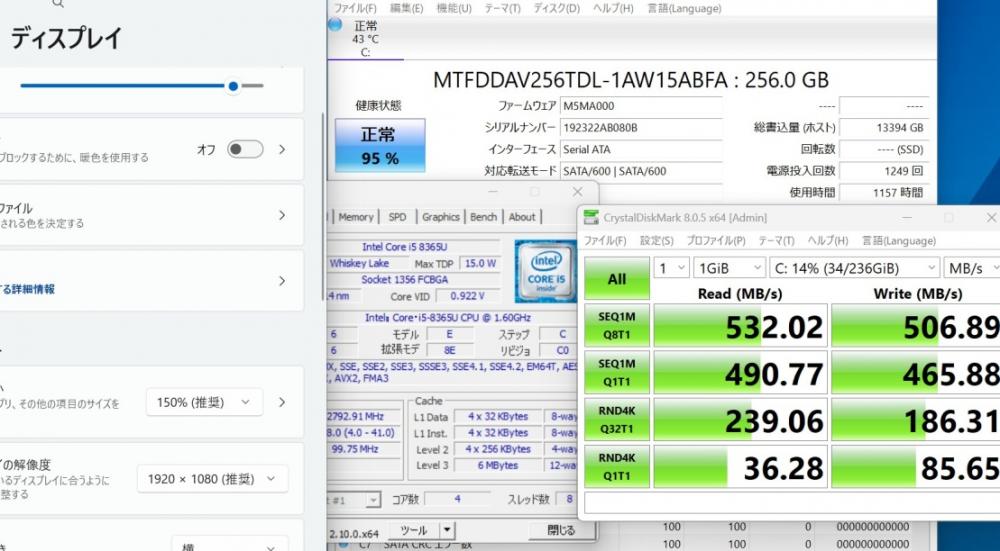Open プロファイル(P) menu in CrystalDiskMark

coord(716,240)
